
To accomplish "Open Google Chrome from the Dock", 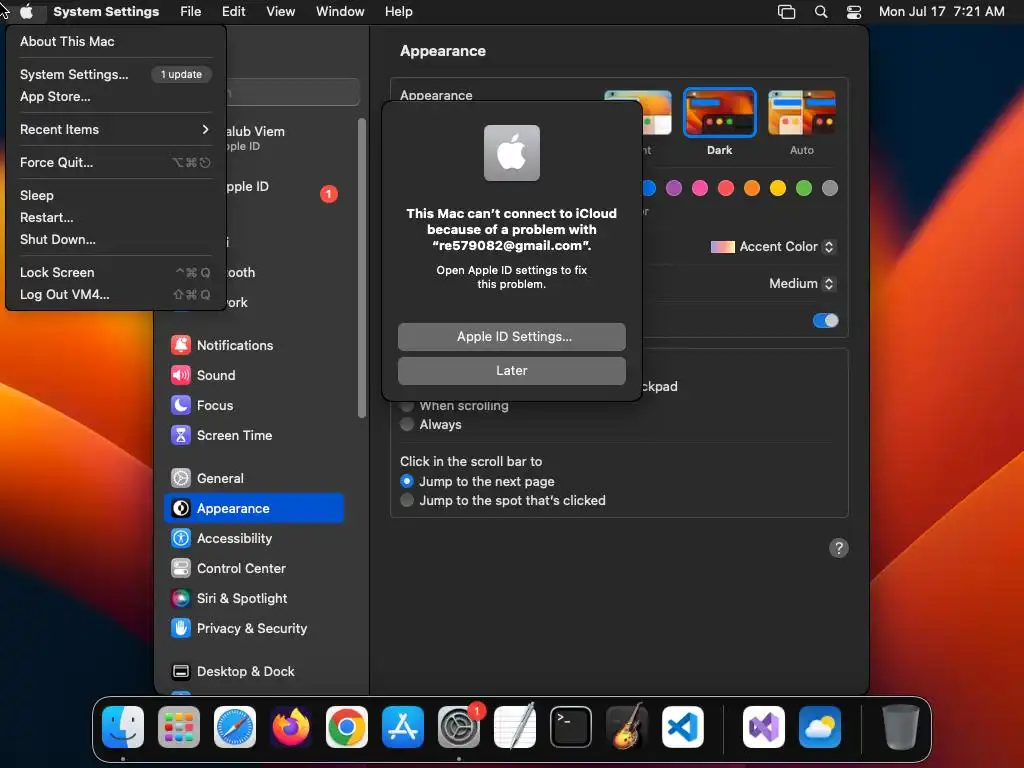I will point(347,727).
